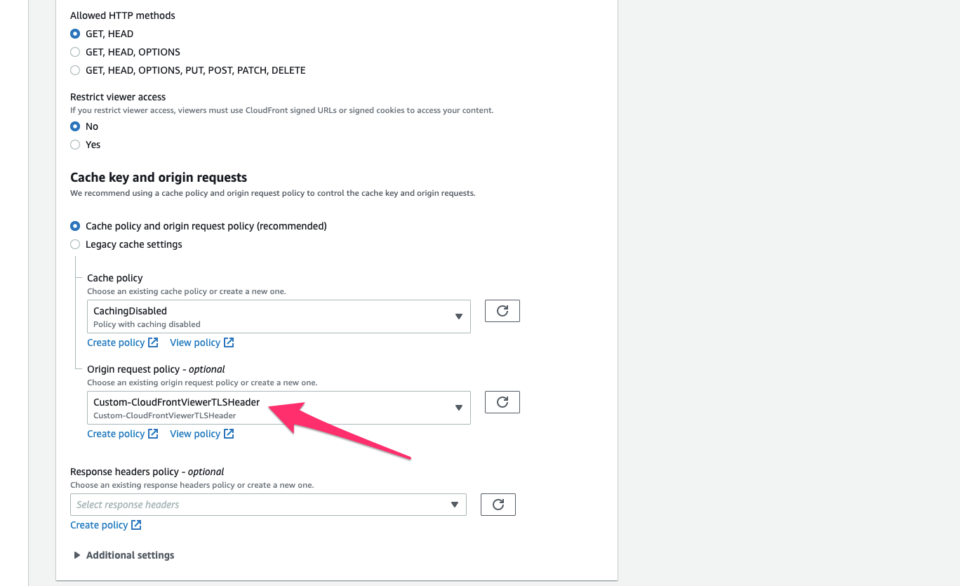Select Legacy cache settings
Screen dimensions: 960x586
(x=75, y=243)
